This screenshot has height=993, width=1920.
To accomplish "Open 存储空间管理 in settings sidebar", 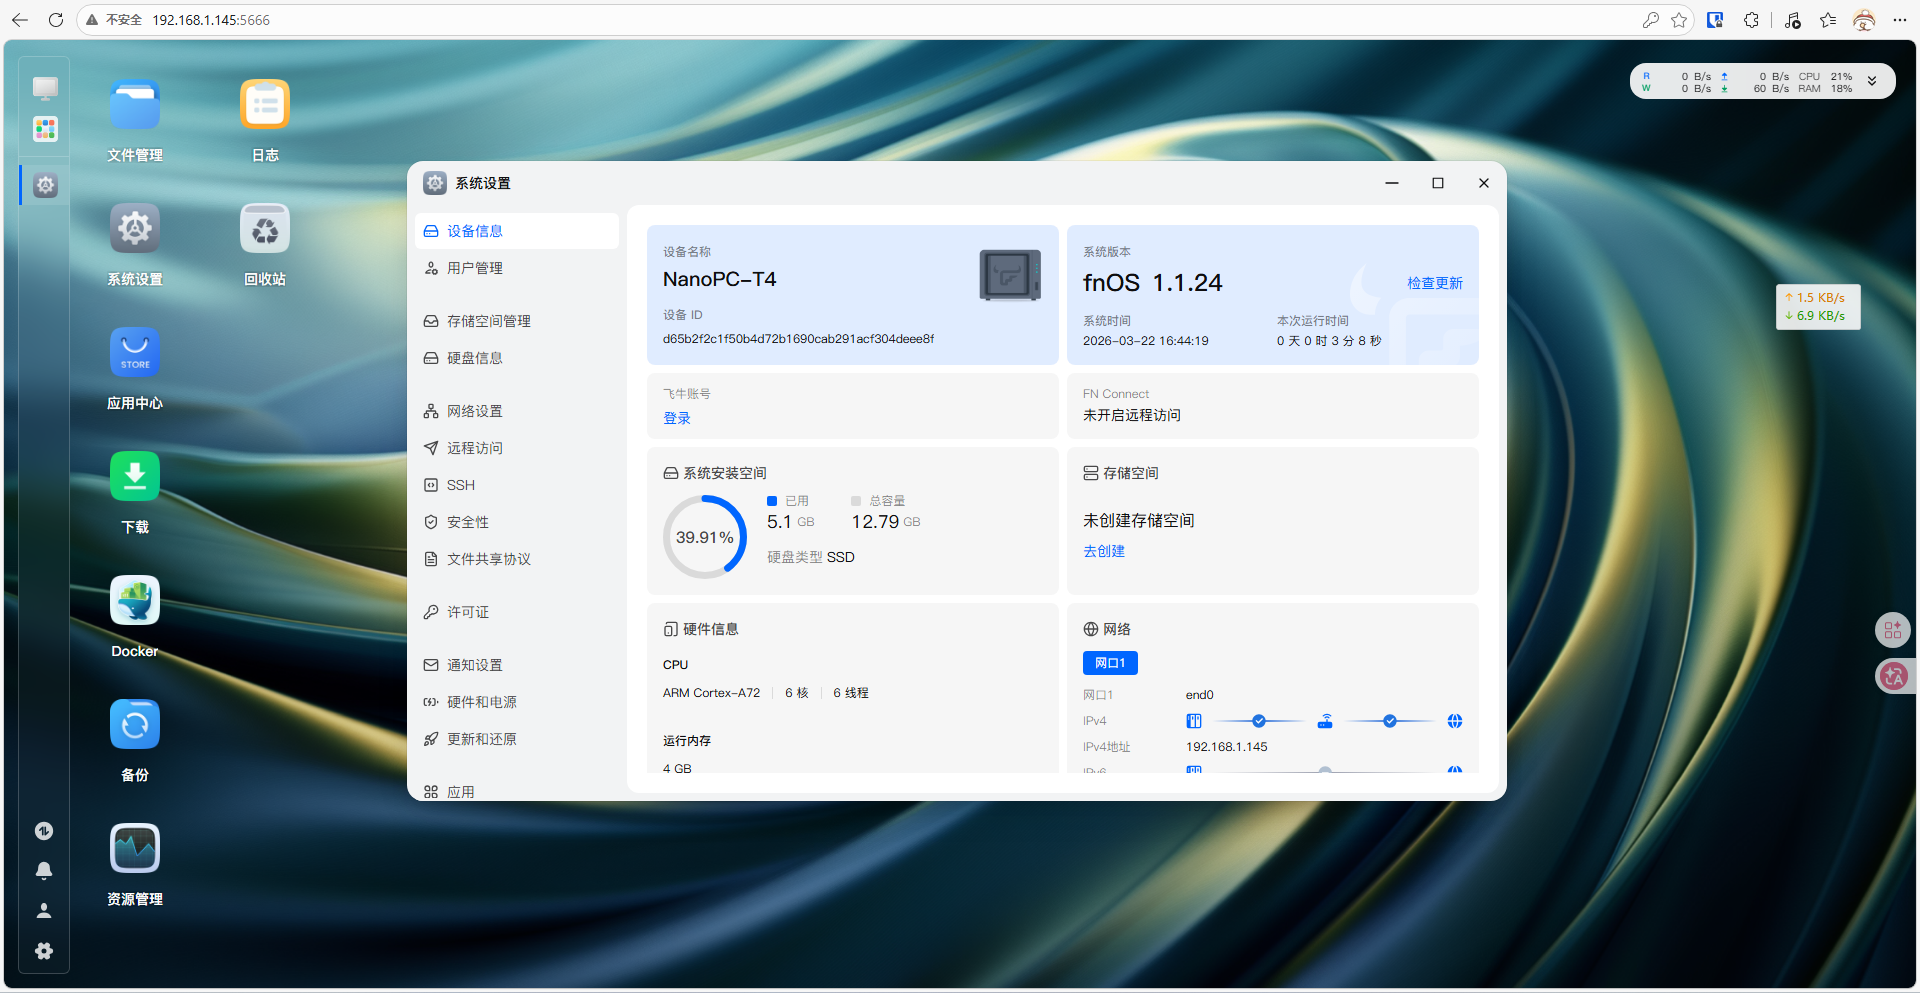I will 517,321.
